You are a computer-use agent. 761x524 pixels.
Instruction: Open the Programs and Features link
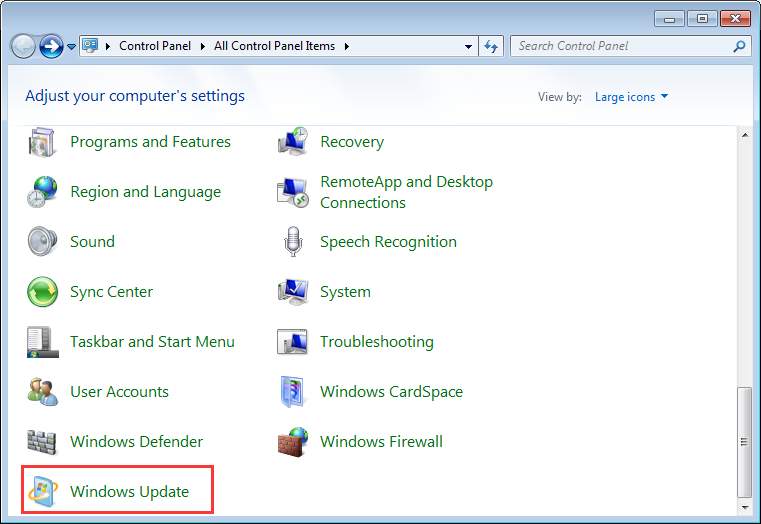pyautogui.click(x=150, y=142)
